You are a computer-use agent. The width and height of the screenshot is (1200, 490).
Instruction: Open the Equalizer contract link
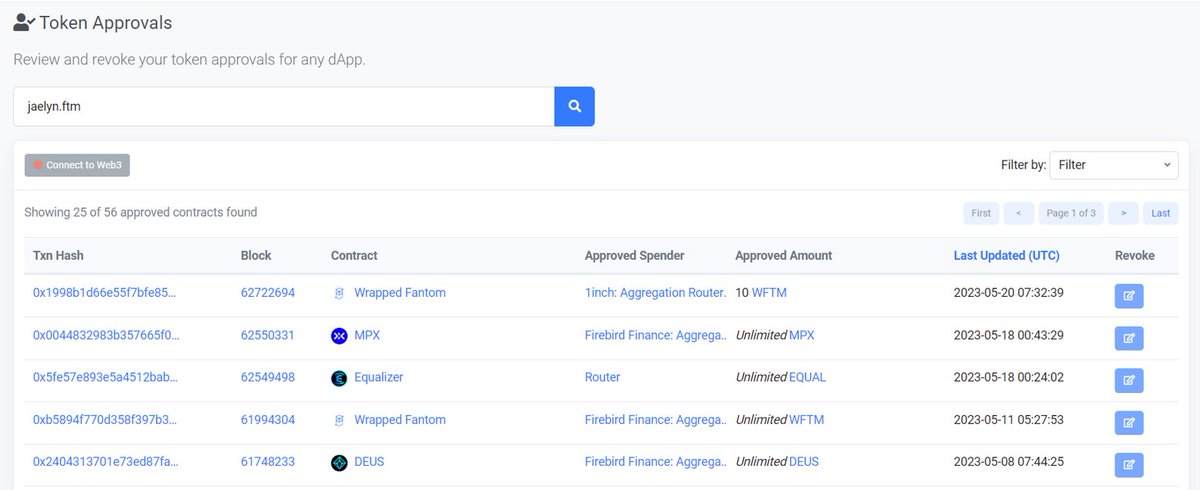[x=379, y=377]
